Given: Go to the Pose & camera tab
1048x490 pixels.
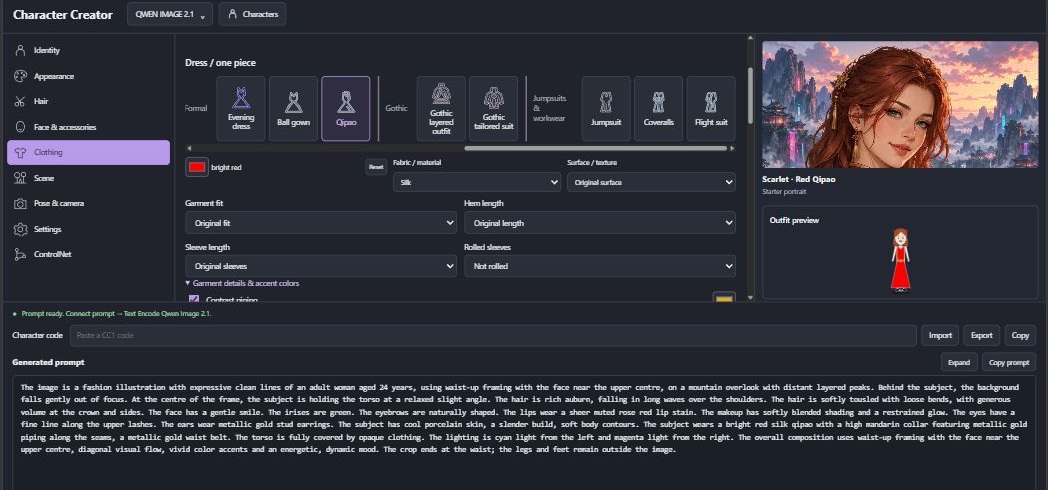Looking at the screenshot, I should 88,203.
